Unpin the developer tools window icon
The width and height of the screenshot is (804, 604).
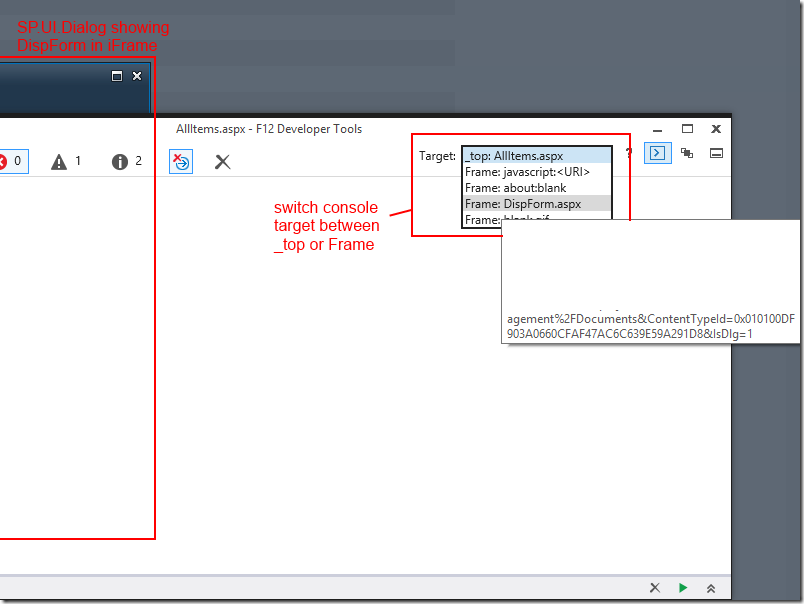(x=716, y=153)
